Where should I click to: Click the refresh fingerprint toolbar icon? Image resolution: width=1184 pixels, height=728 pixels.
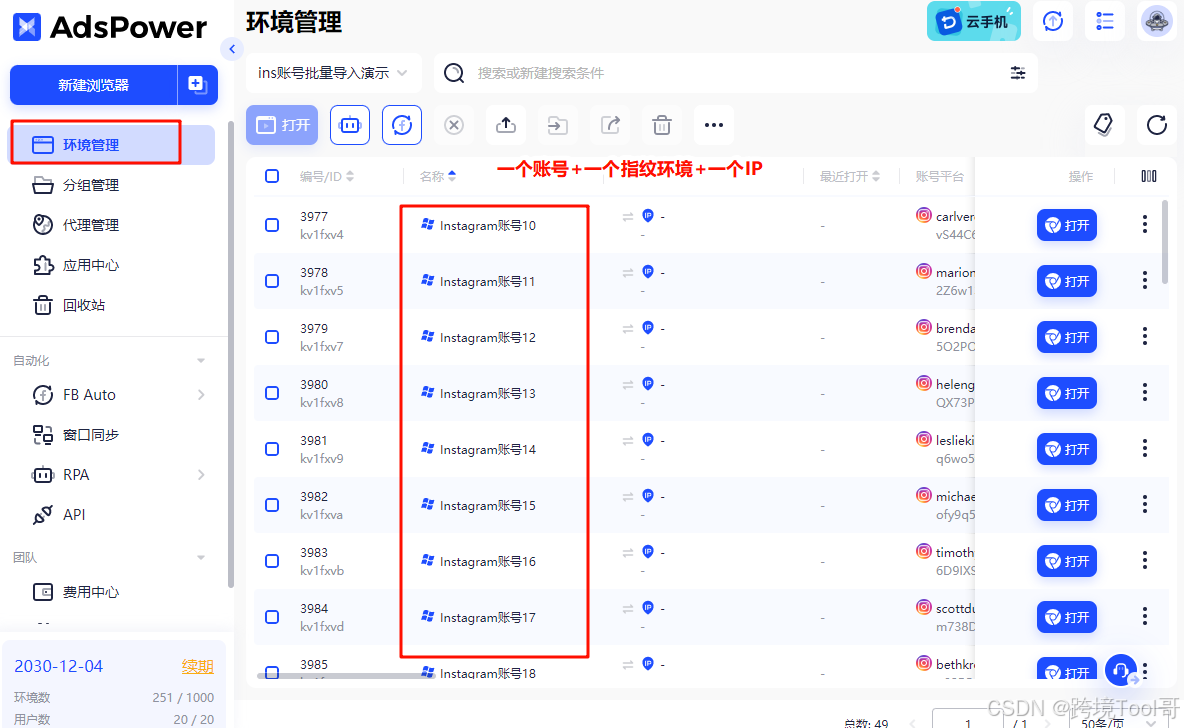pyautogui.click(x=402, y=125)
